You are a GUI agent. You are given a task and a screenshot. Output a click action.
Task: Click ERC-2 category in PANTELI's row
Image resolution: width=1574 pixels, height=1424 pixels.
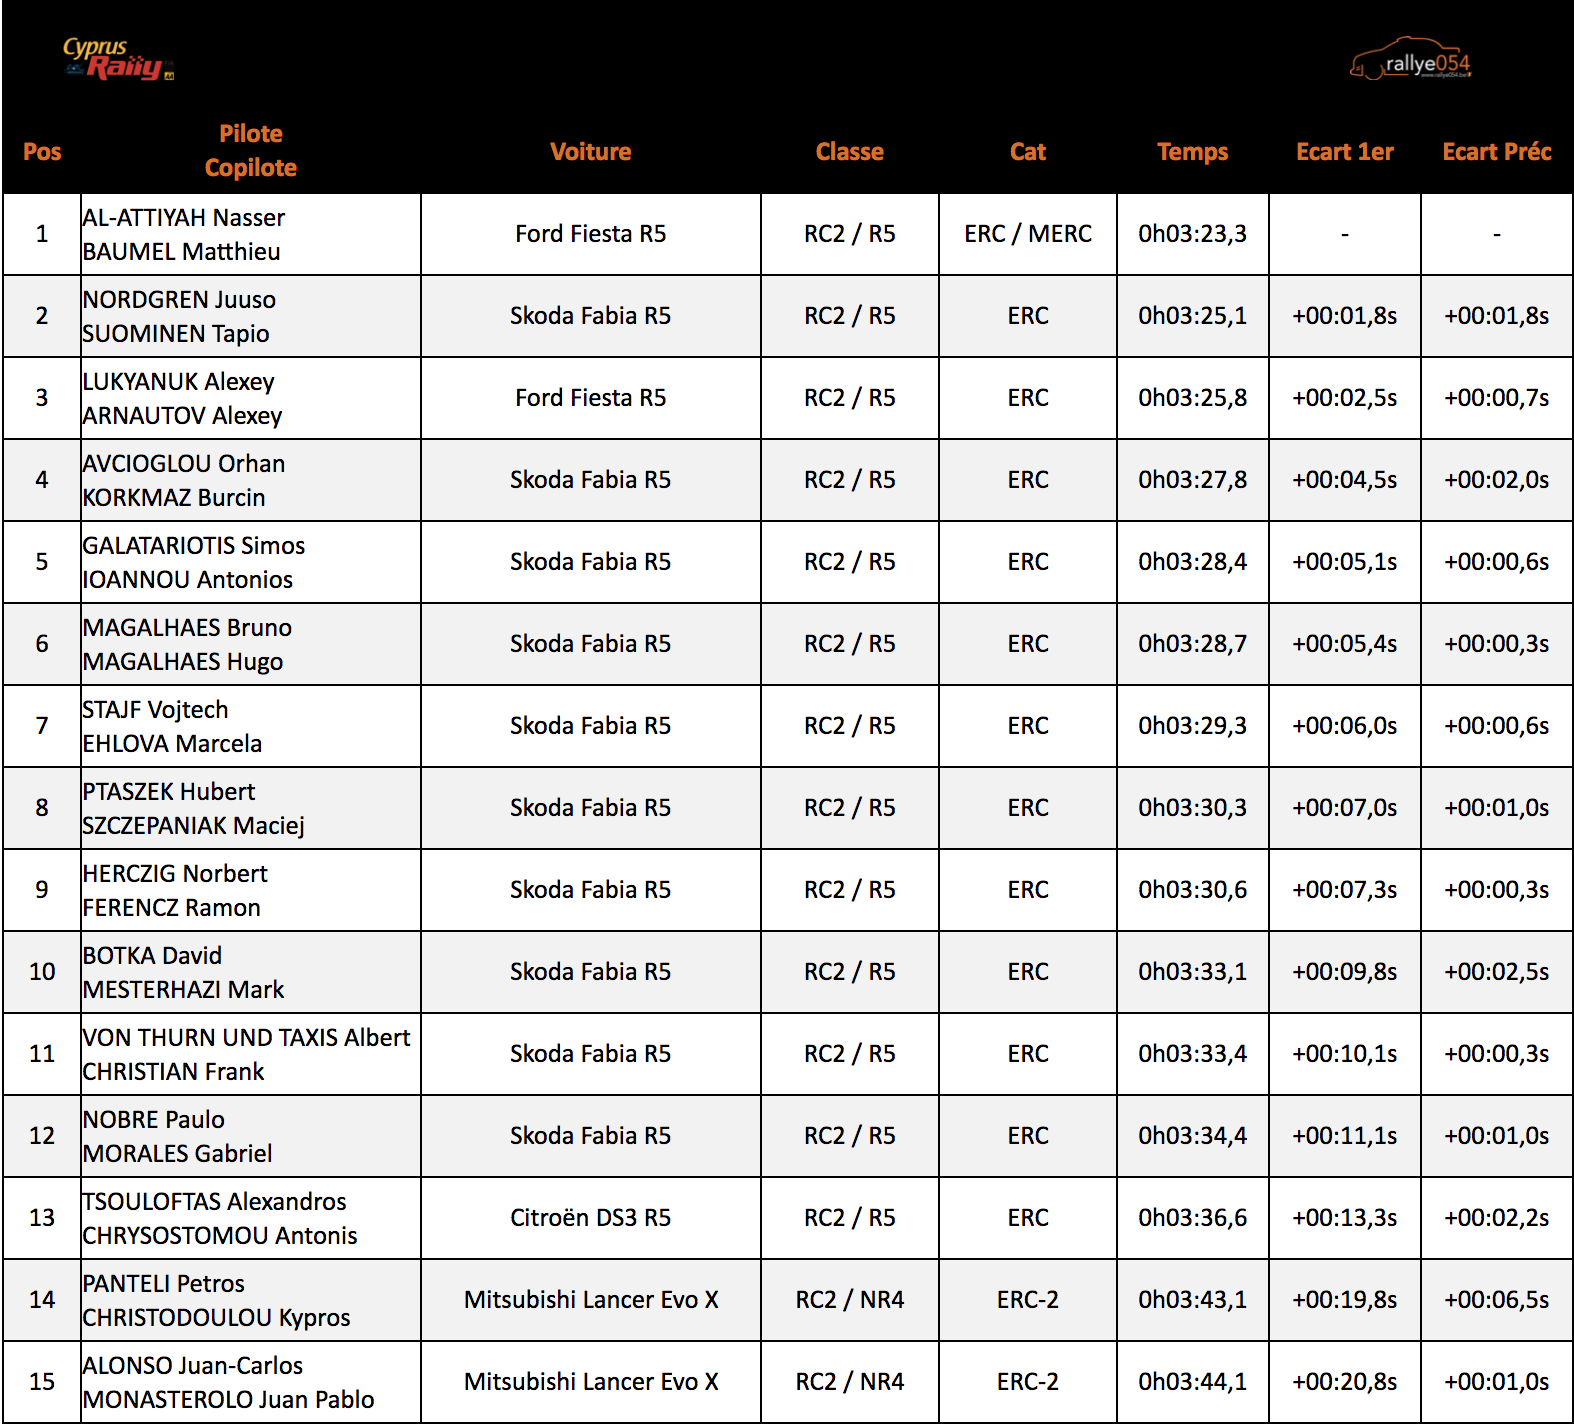pos(1028,1300)
